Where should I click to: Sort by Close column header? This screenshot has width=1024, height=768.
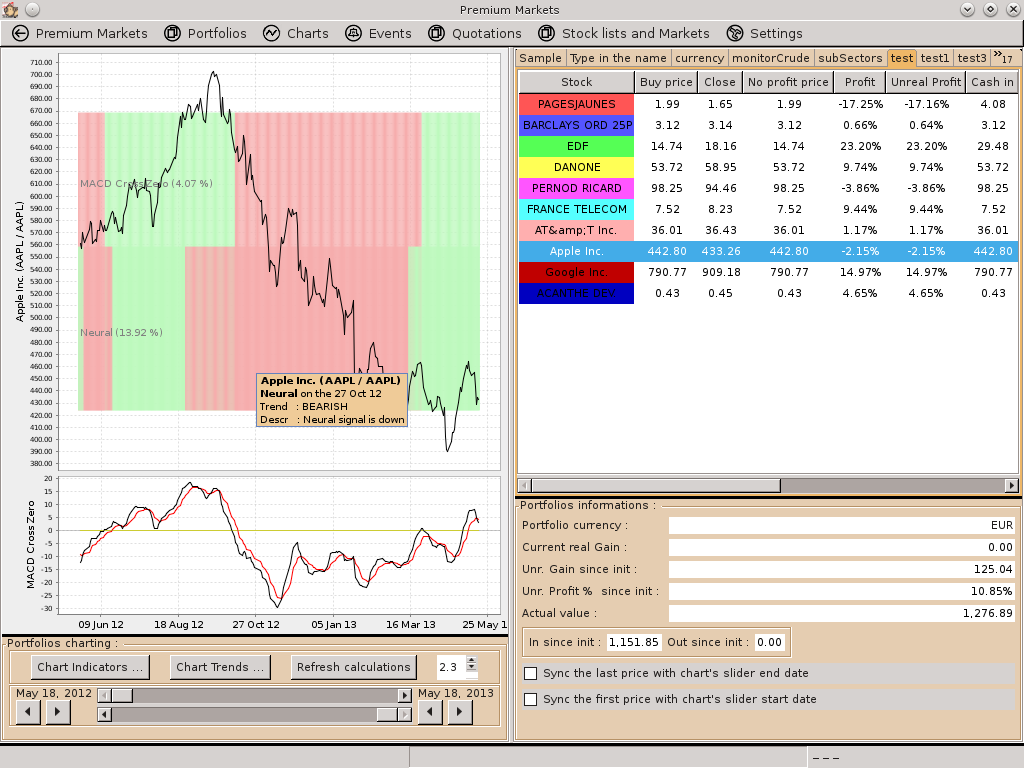coord(720,82)
